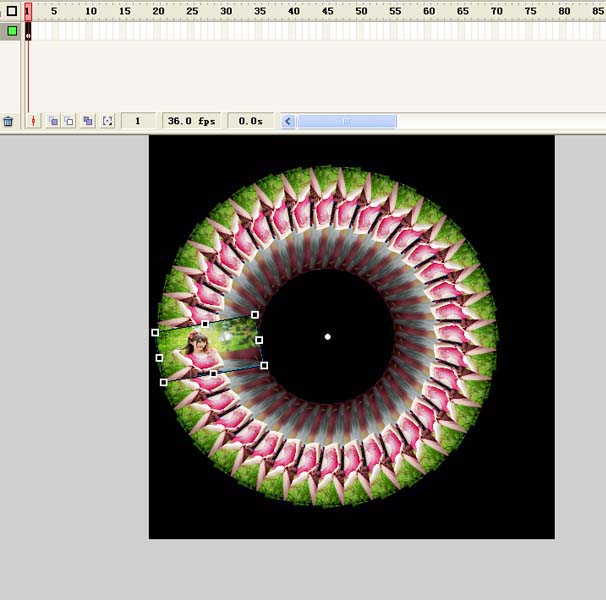606x600 pixels.
Task: Move playhead to frame 65 on ruler
Action: [x=463, y=11]
